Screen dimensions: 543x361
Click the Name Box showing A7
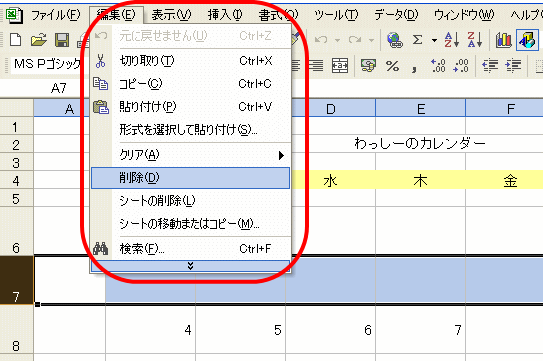[58, 88]
